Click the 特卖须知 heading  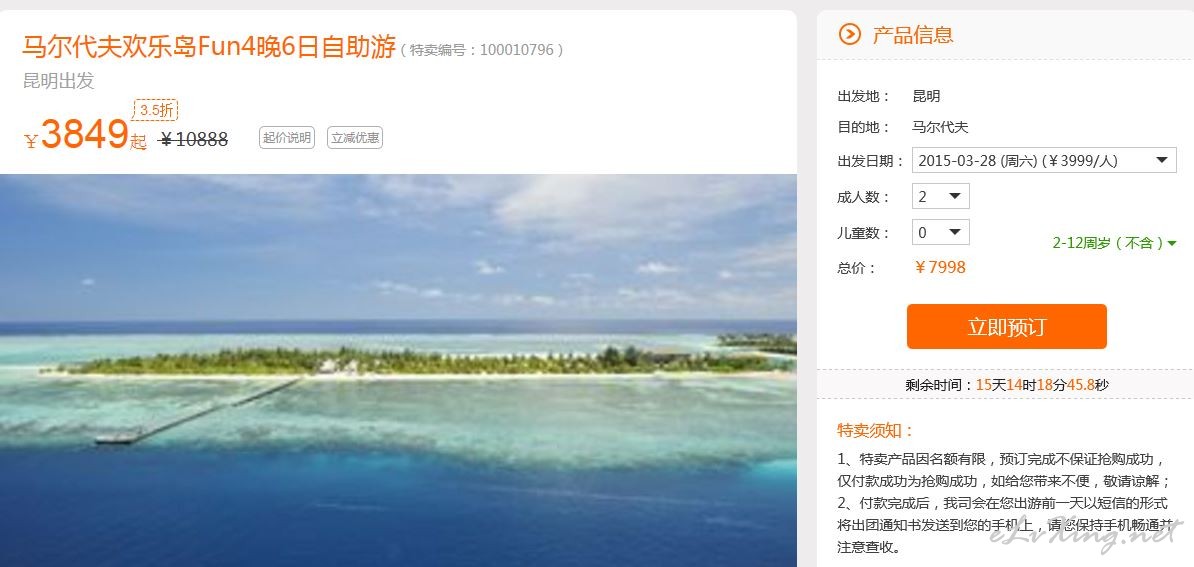tap(875, 430)
